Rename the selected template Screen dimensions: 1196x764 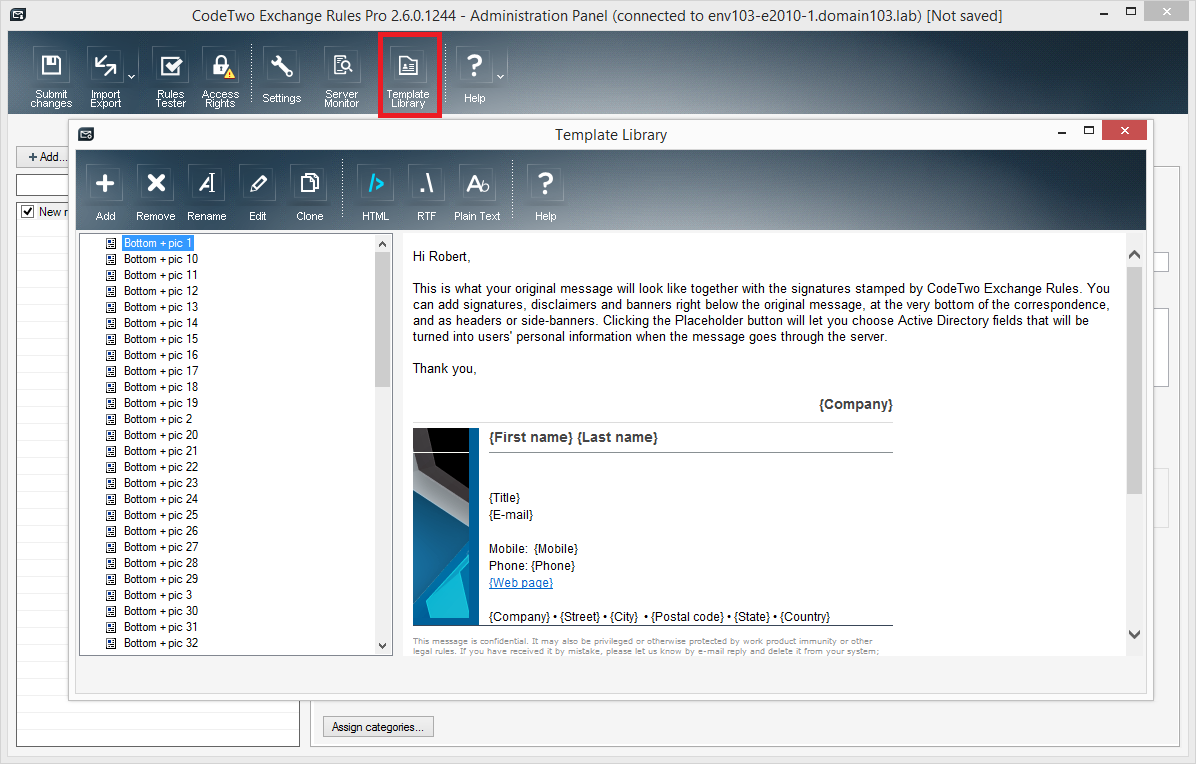click(x=207, y=194)
